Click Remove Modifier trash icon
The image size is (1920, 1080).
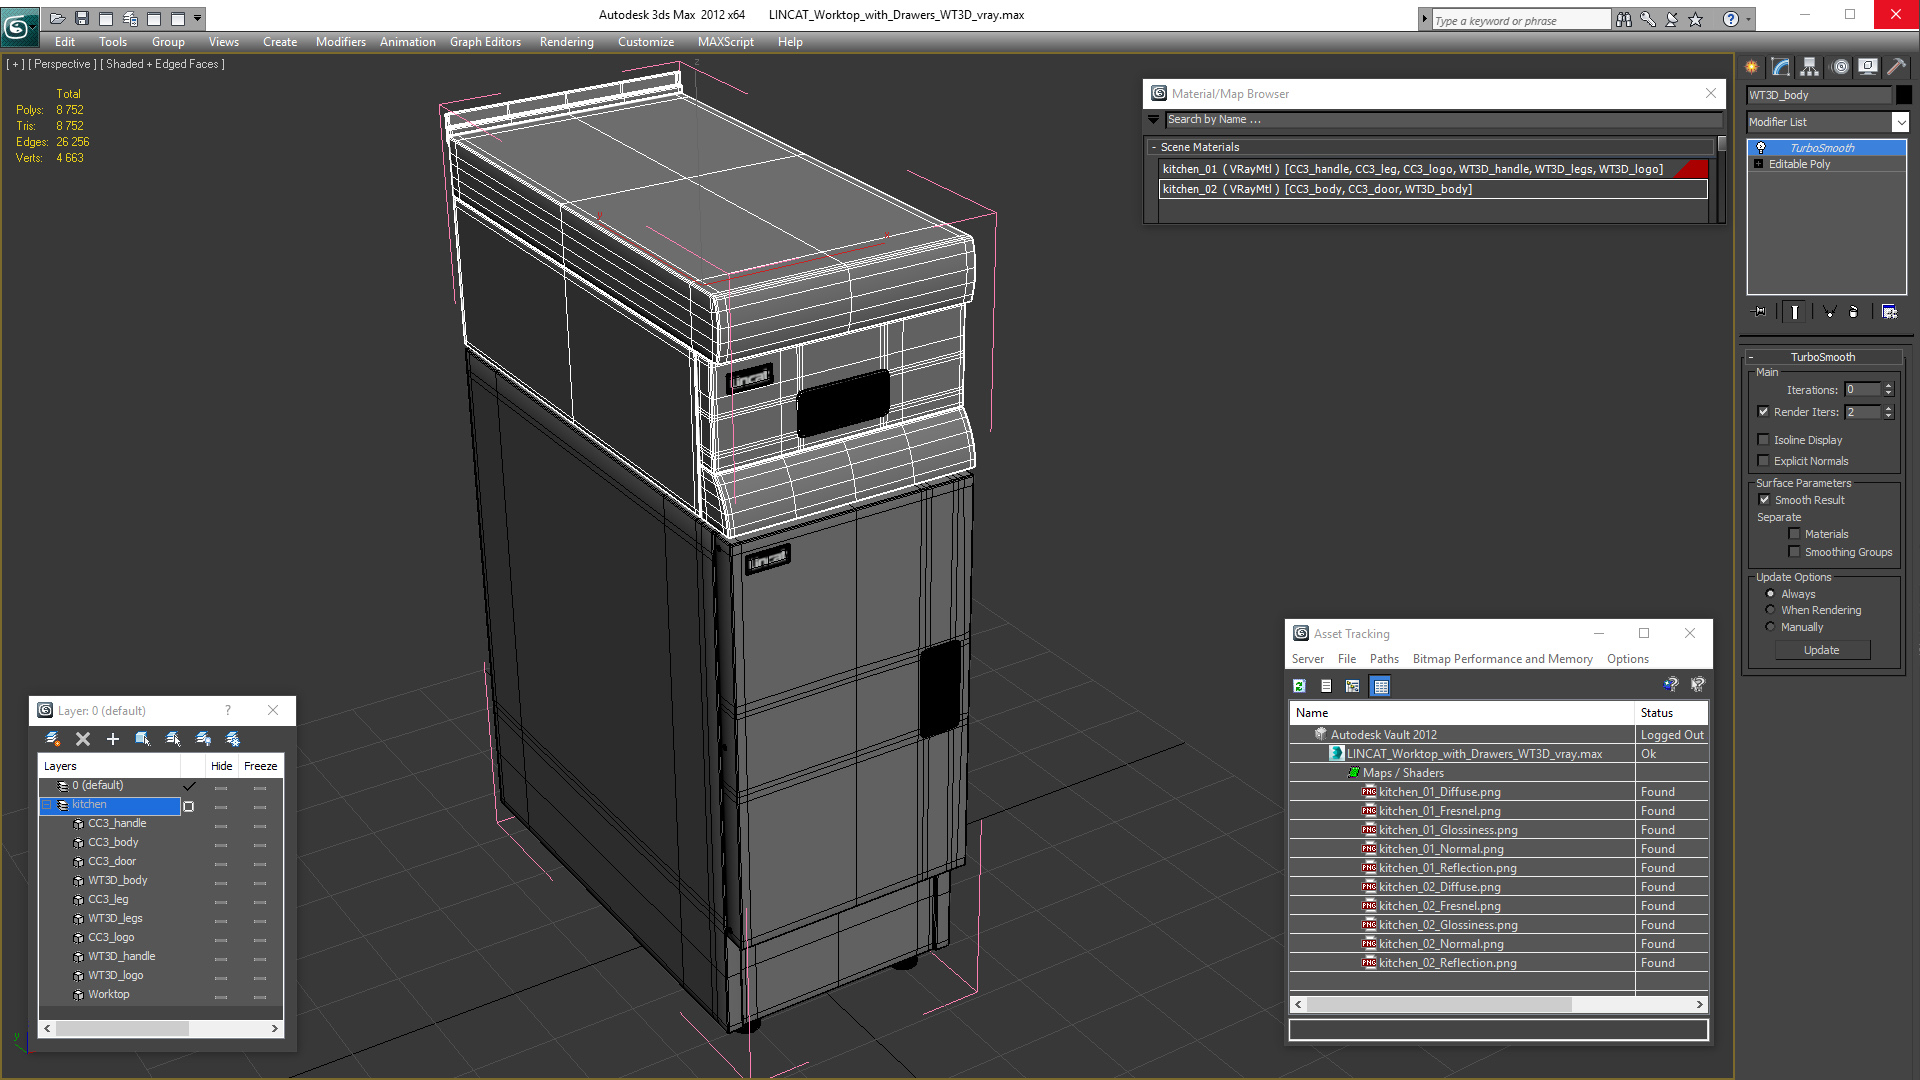click(x=1854, y=312)
